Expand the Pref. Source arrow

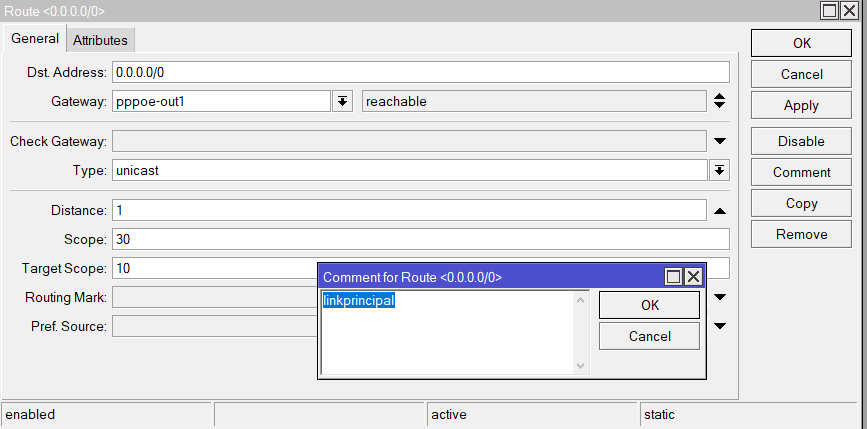(x=719, y=326)
